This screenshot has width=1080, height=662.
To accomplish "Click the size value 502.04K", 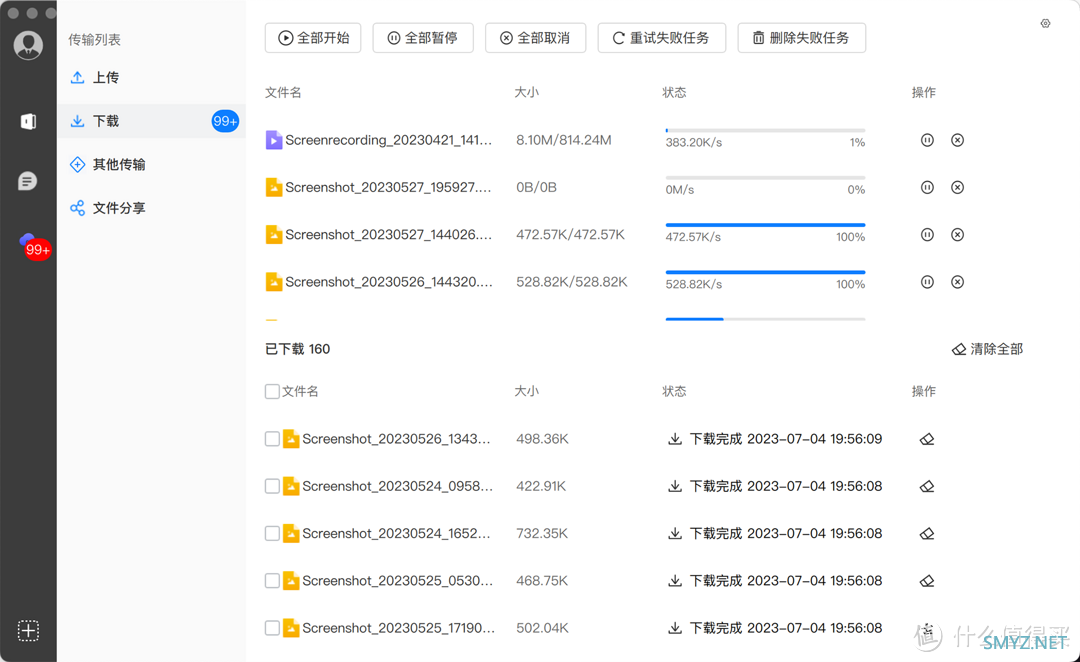I will [542, 628].
